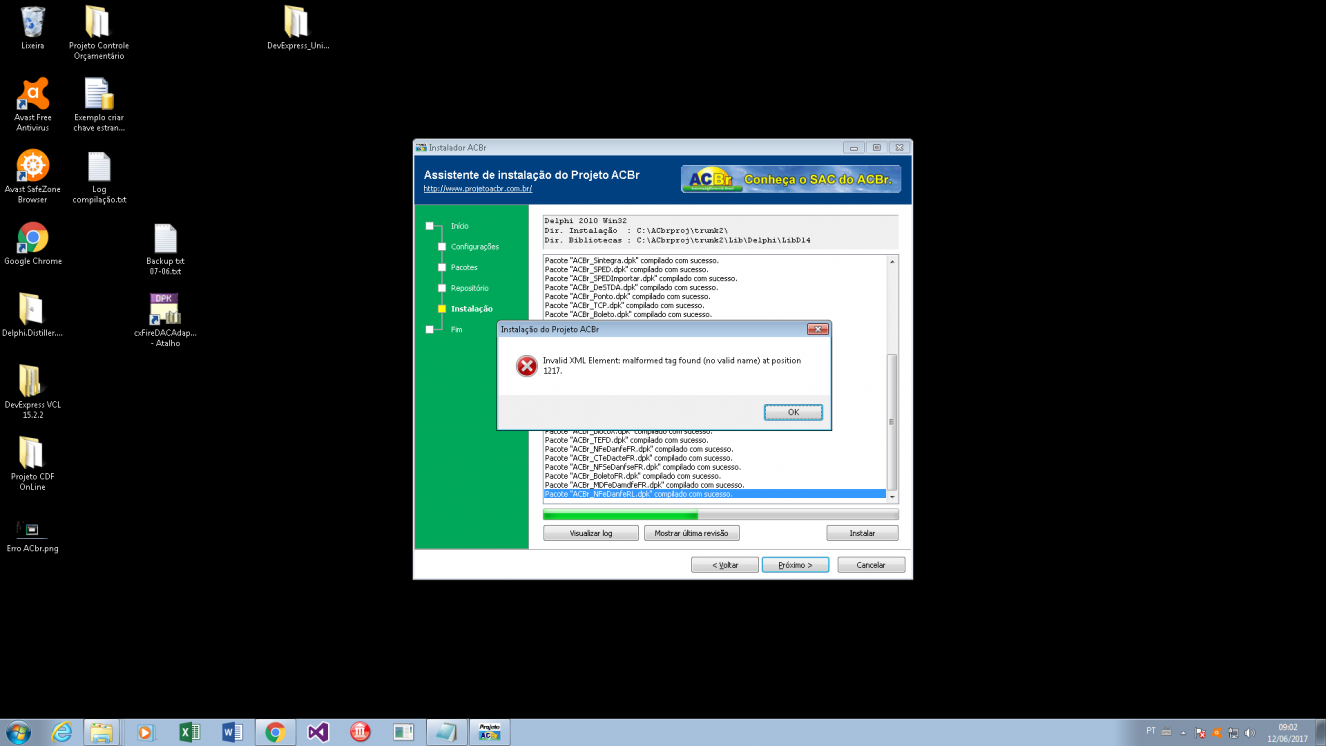Go to the Repositório wizard step

[469, 288]
